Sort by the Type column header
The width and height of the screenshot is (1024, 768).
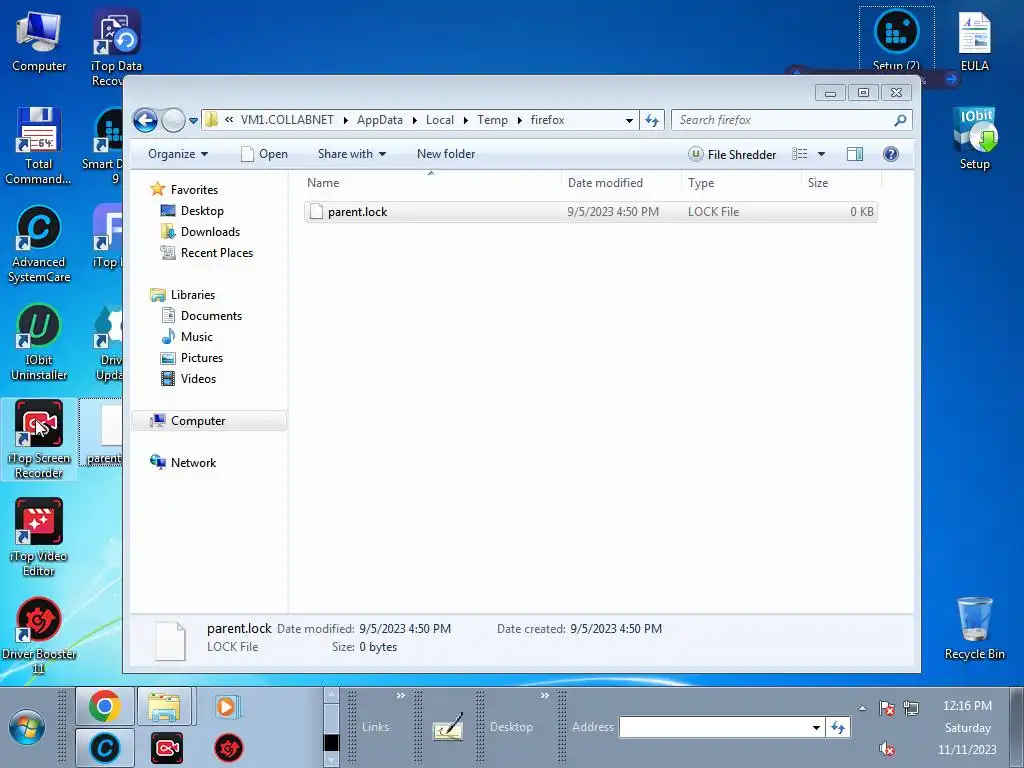pyautogui.click(x=741, y=183)
